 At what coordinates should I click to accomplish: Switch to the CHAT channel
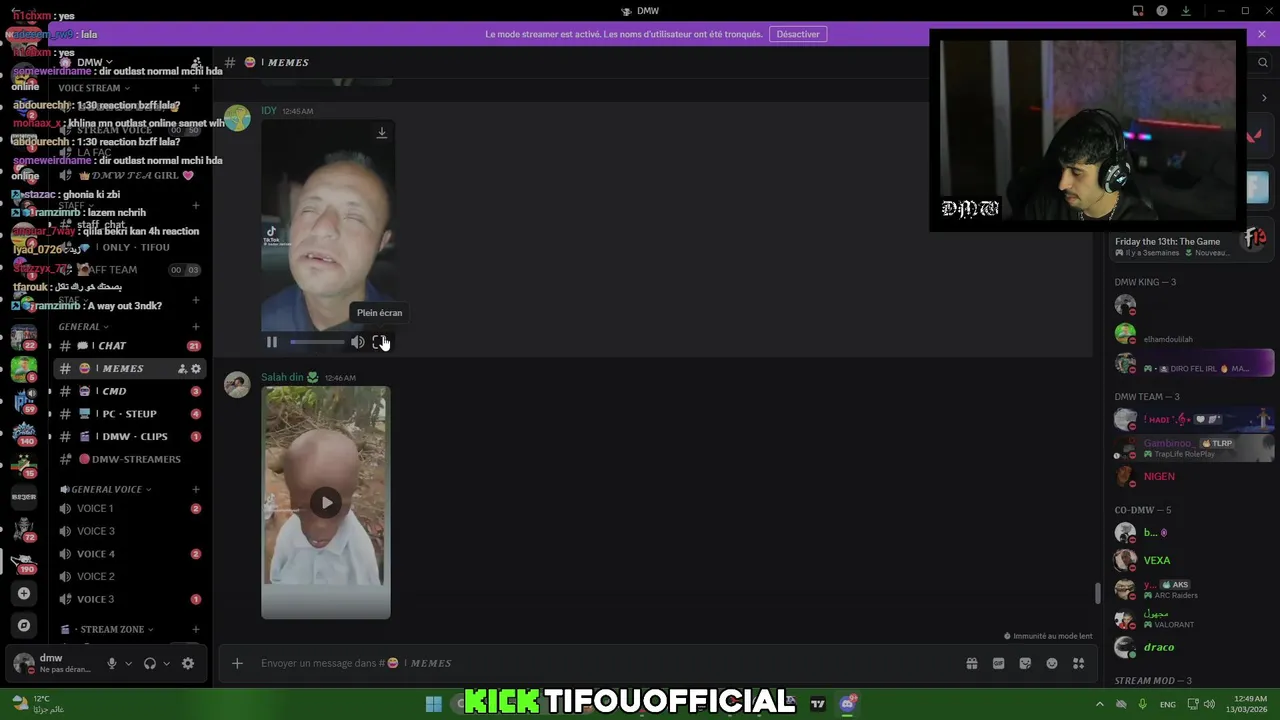click(x=130, y=346)
